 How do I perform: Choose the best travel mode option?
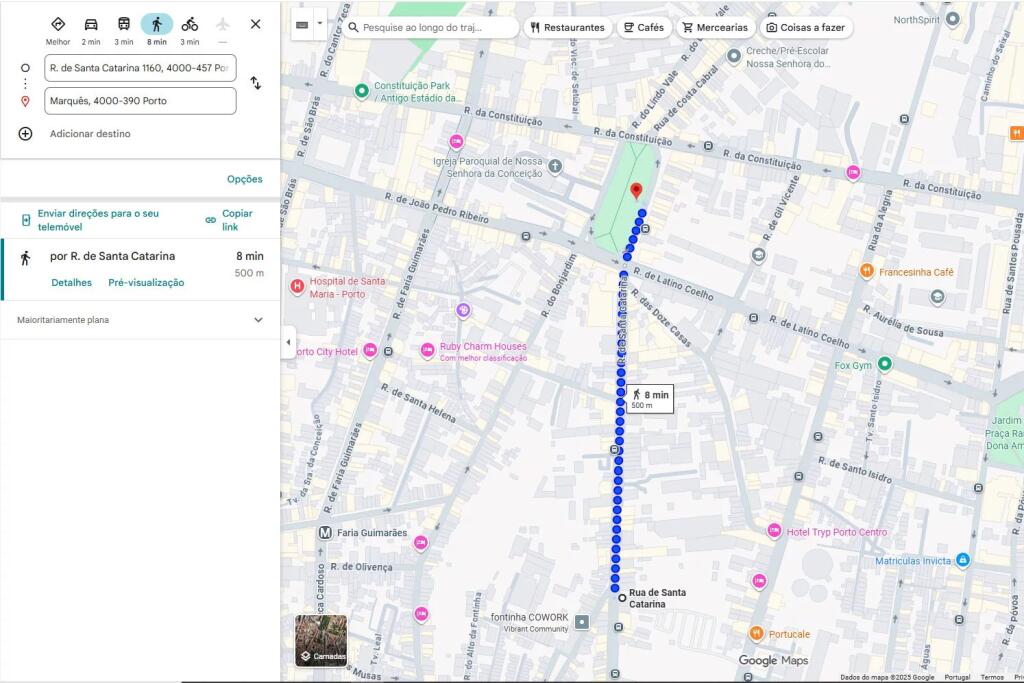58,25
